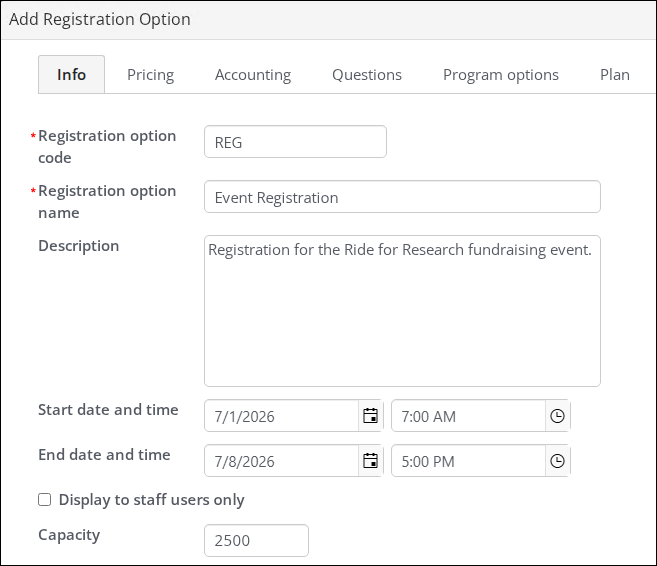Viewport: 657px width, 566px height.
Task: Go to the Questions tab
Action: 367,75
